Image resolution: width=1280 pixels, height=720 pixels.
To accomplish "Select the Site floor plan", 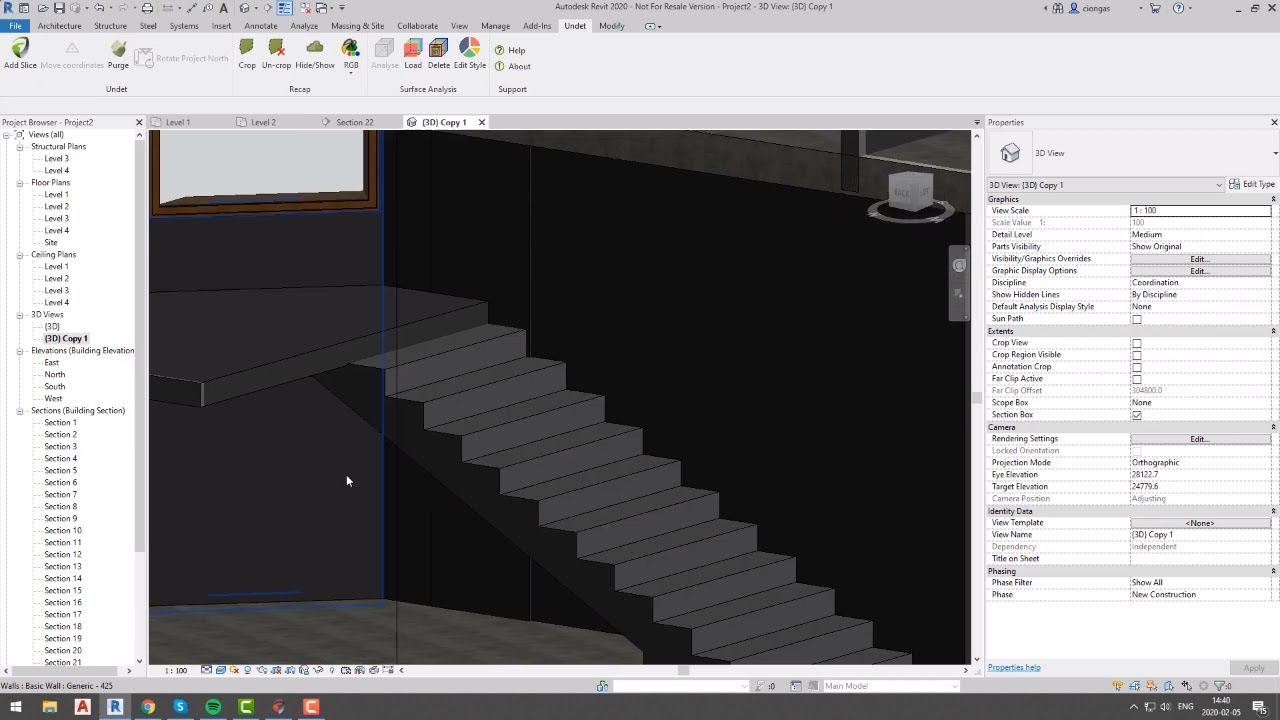I will point(51,242).
